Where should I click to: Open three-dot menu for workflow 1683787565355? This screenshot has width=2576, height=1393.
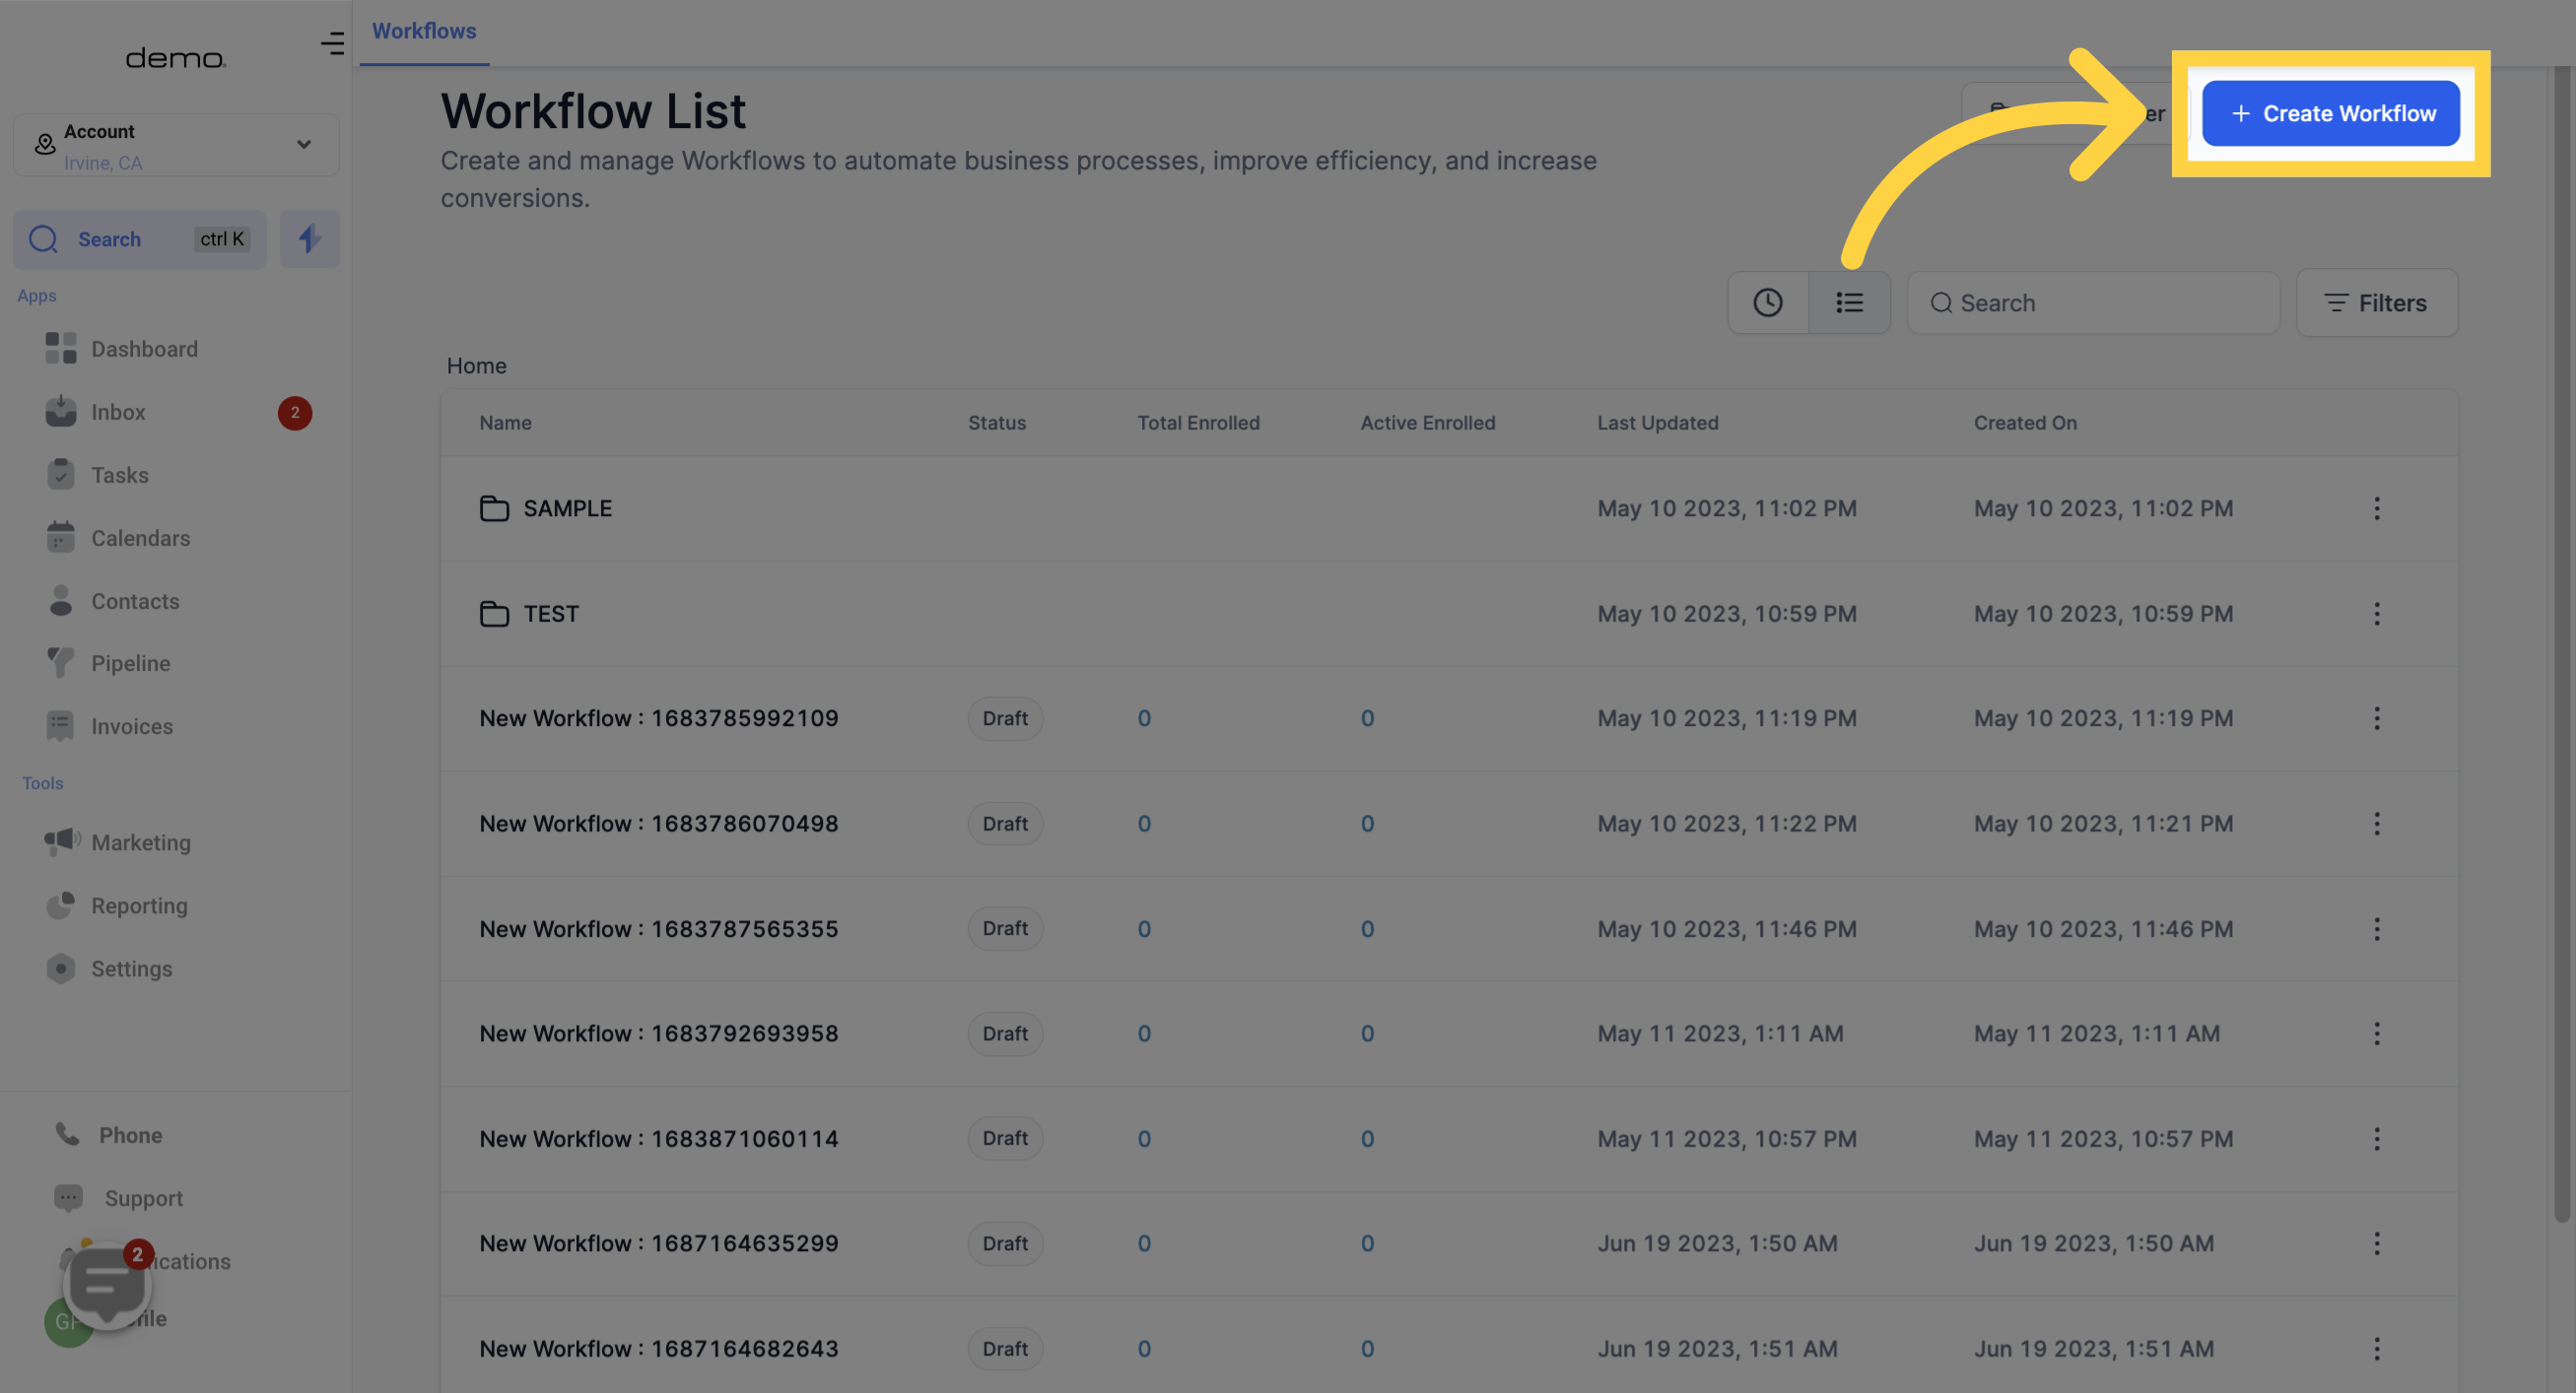(x=2377, y=928)
